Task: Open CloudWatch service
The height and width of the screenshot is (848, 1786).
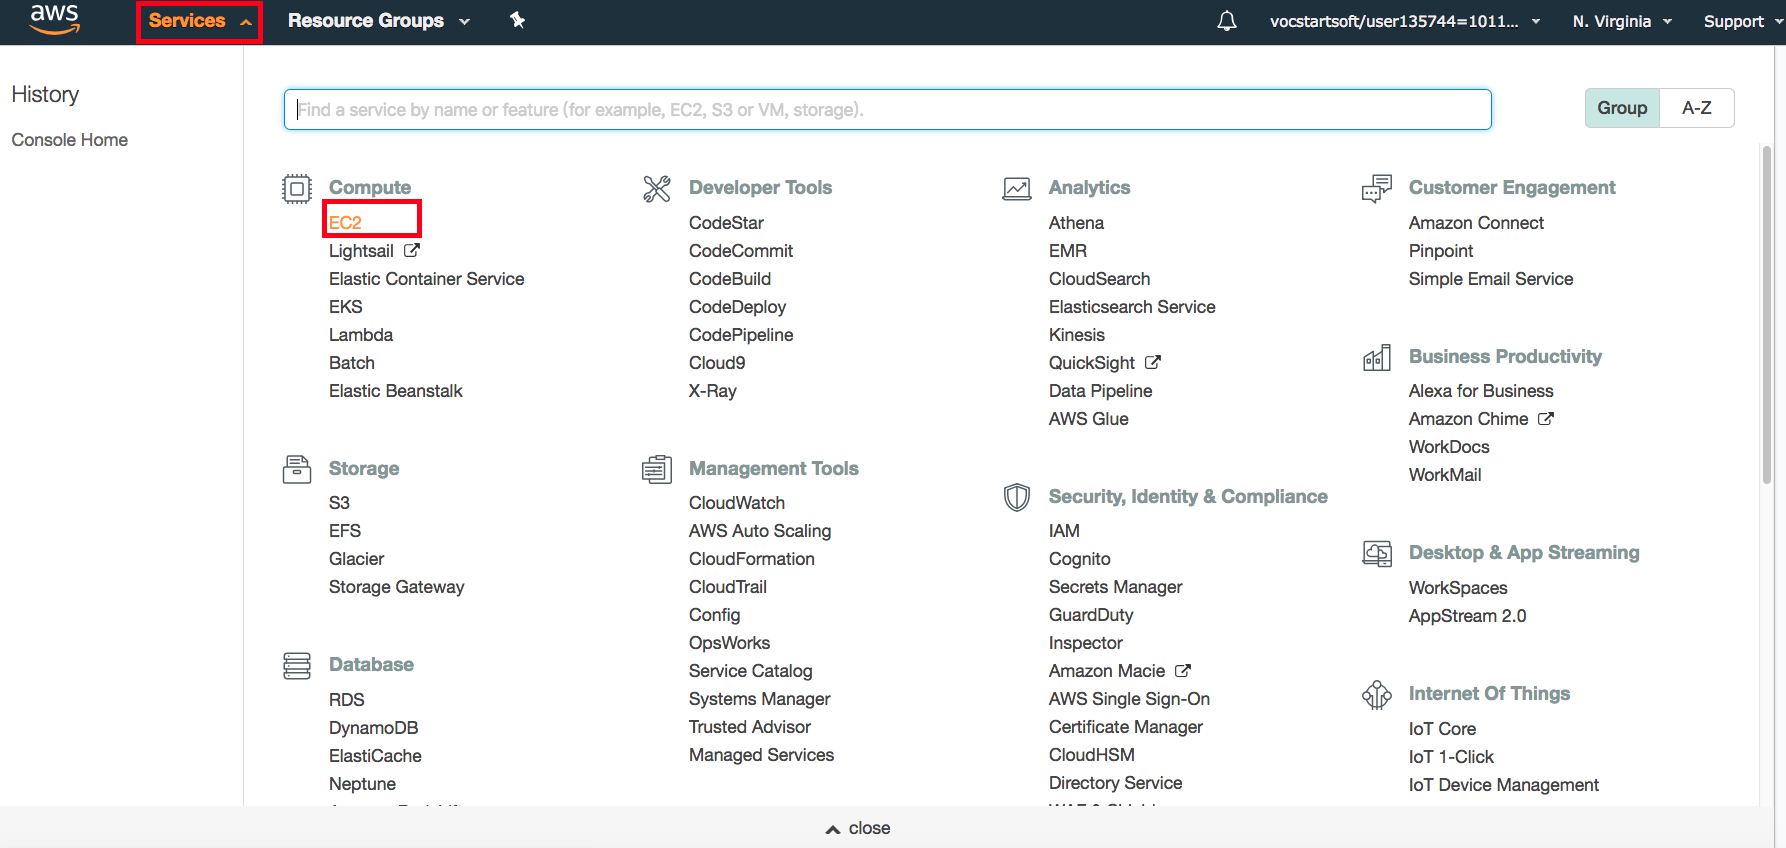Action: coord(737,503)
